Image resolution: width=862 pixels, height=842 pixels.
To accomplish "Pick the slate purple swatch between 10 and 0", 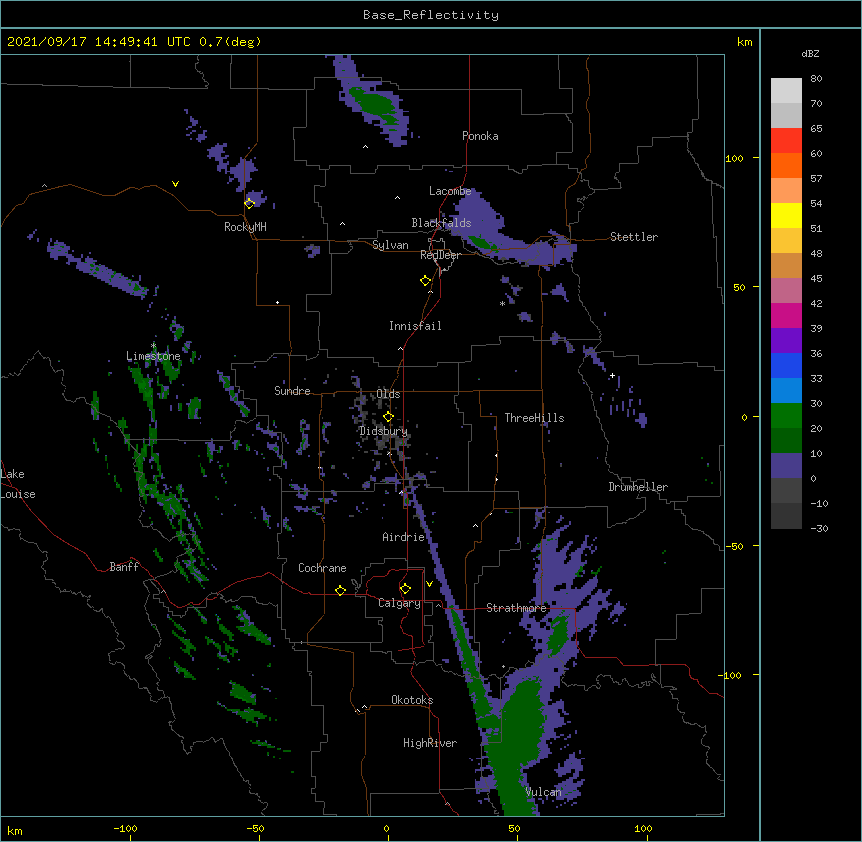I will pos(786,466).
